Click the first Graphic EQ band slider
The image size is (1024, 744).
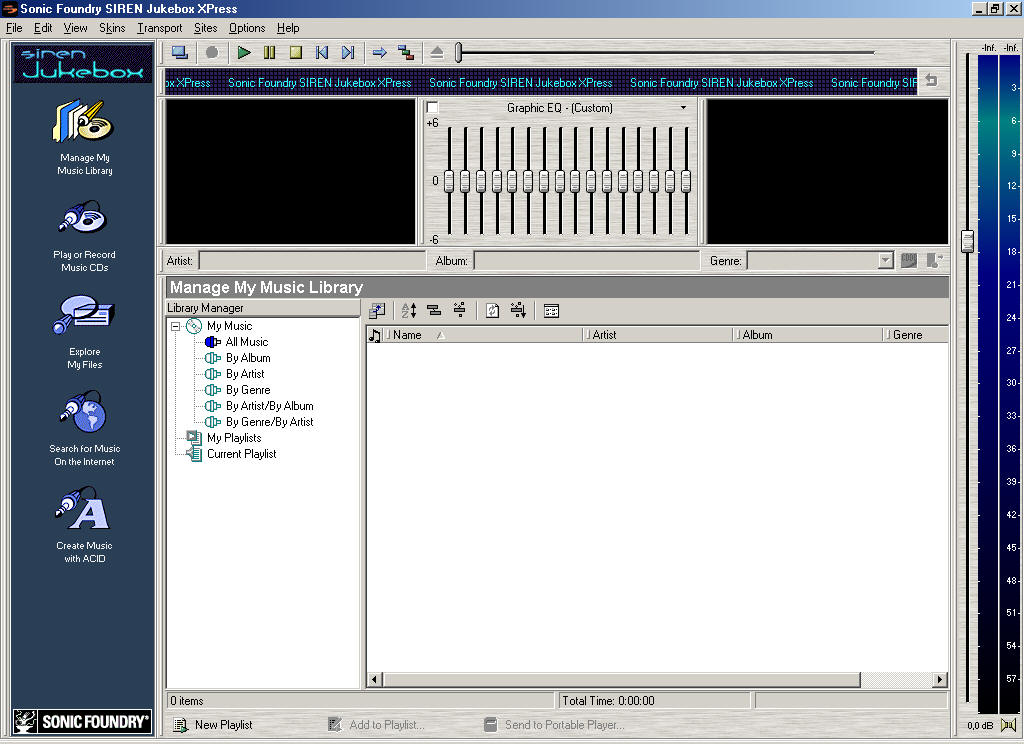tap(449, 181)
